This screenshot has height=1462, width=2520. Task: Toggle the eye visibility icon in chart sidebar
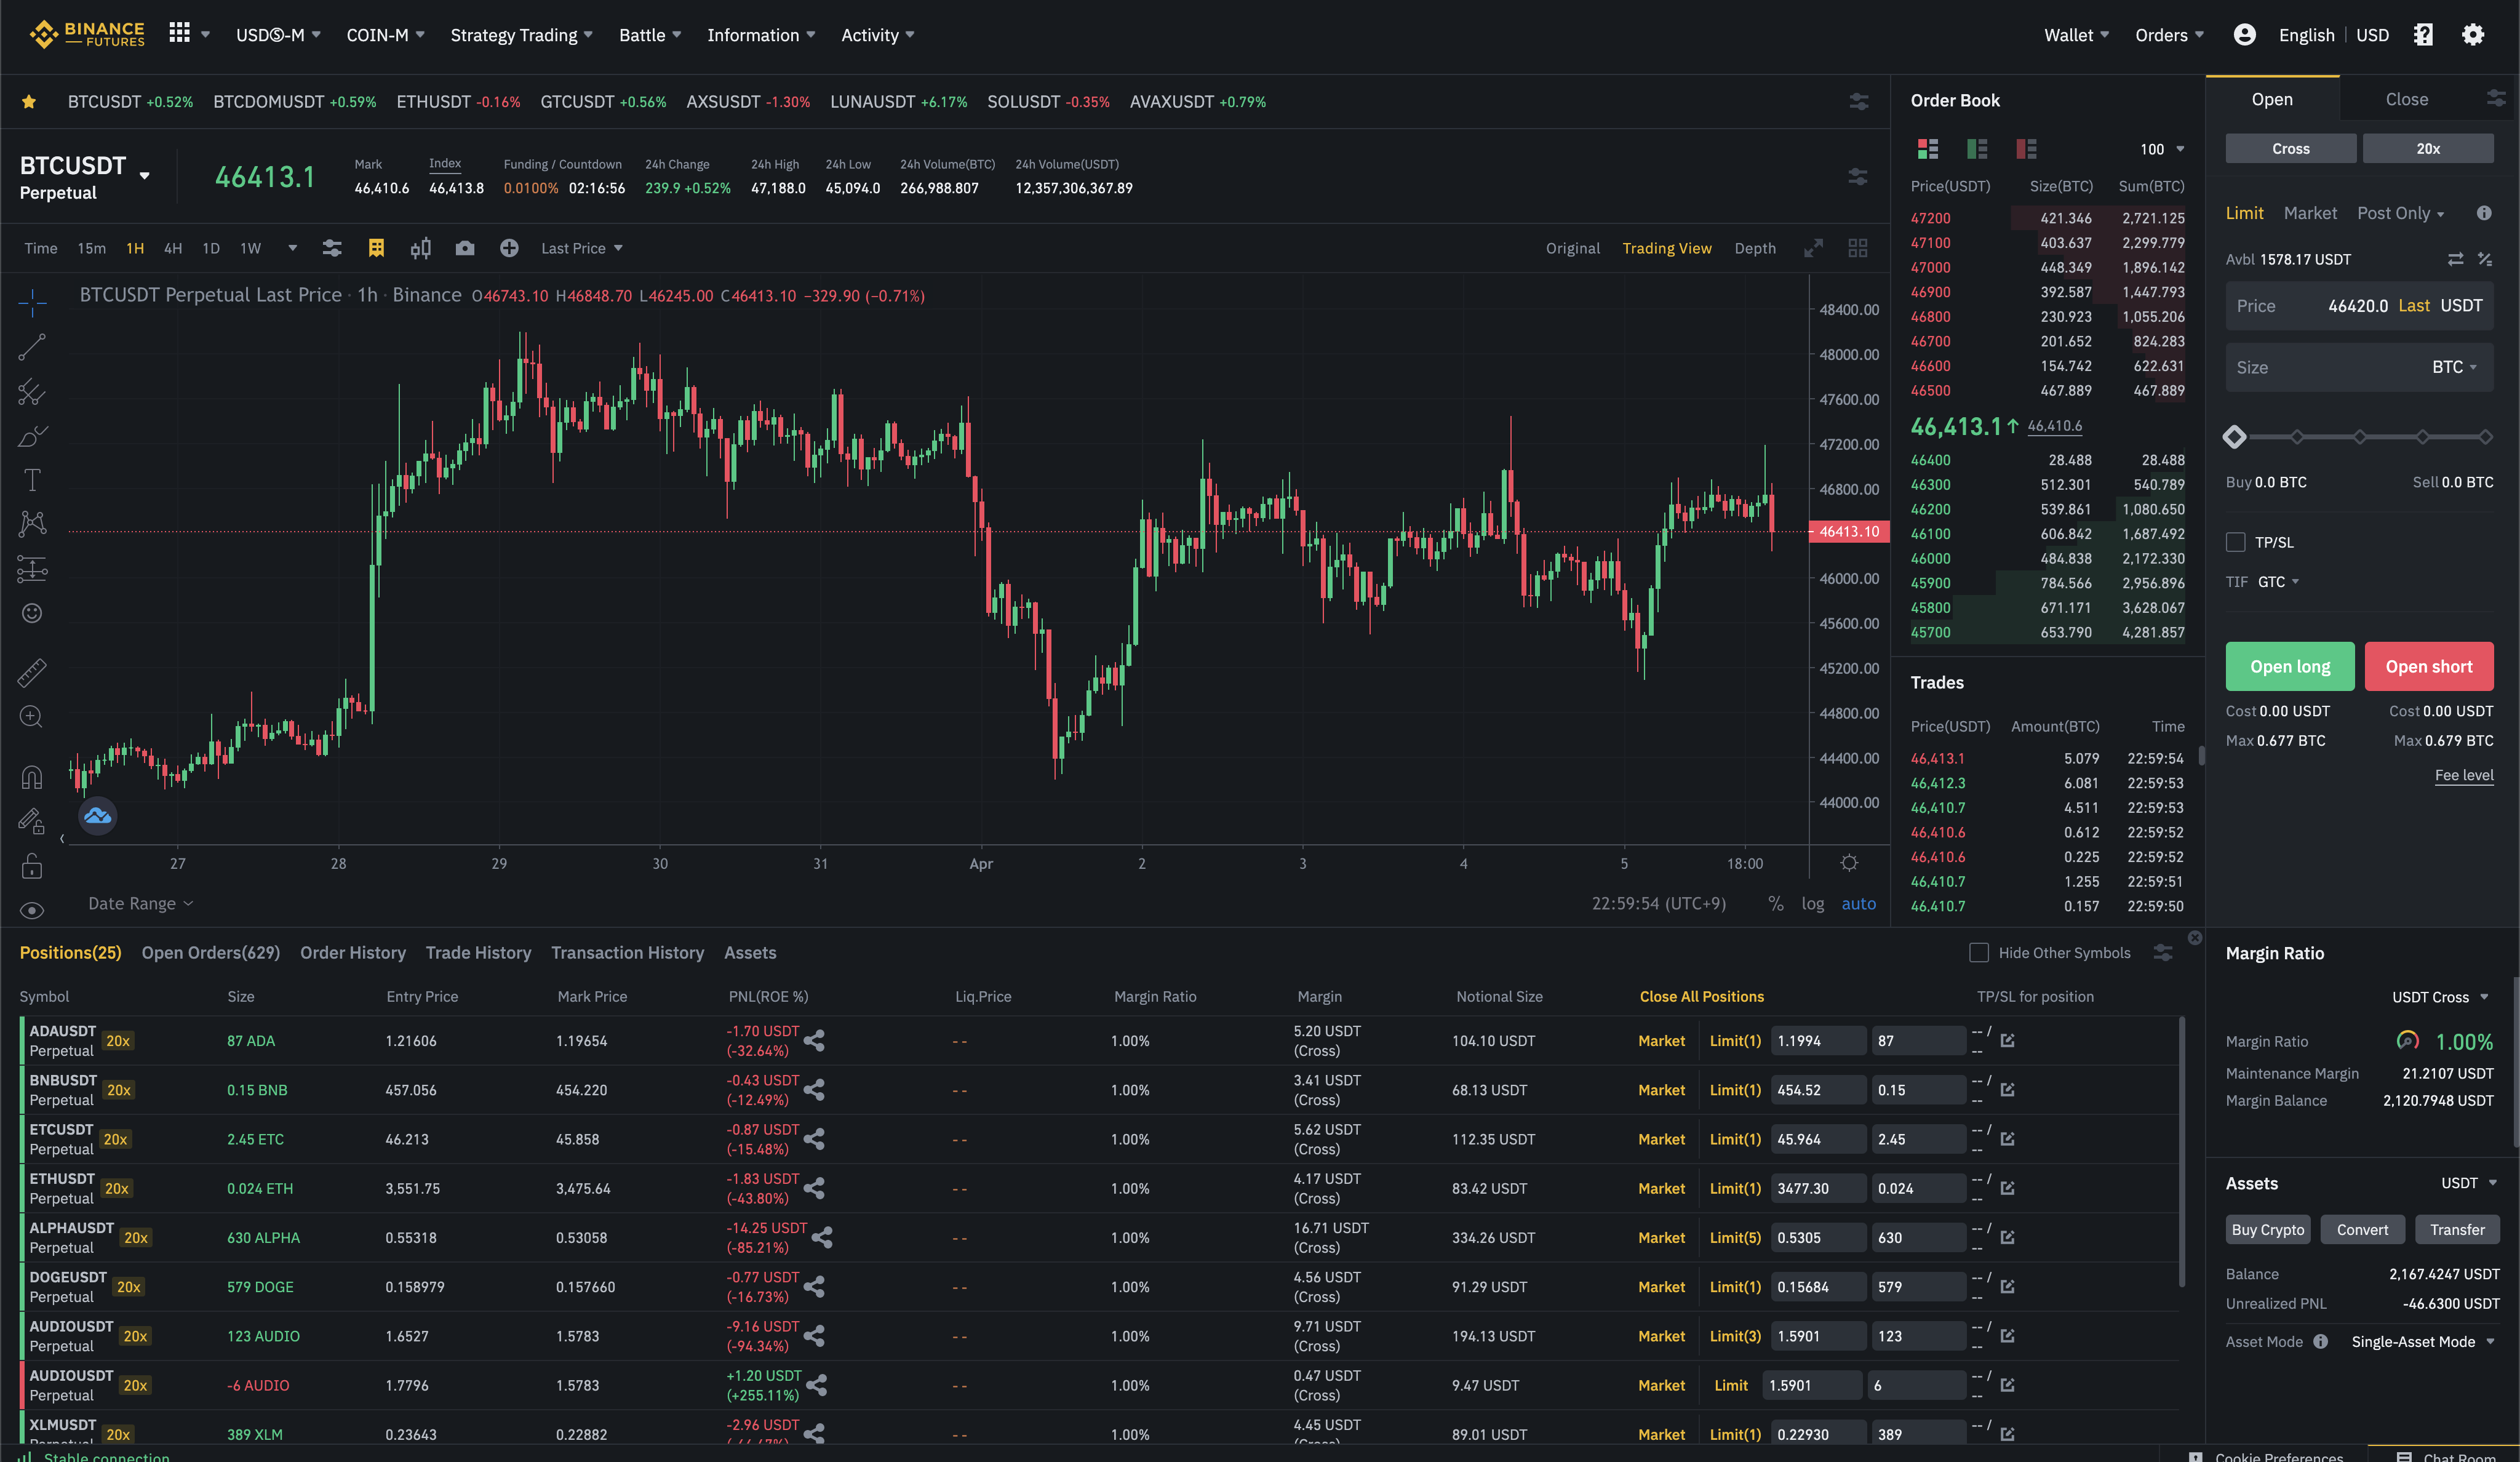tap(32, 910)
